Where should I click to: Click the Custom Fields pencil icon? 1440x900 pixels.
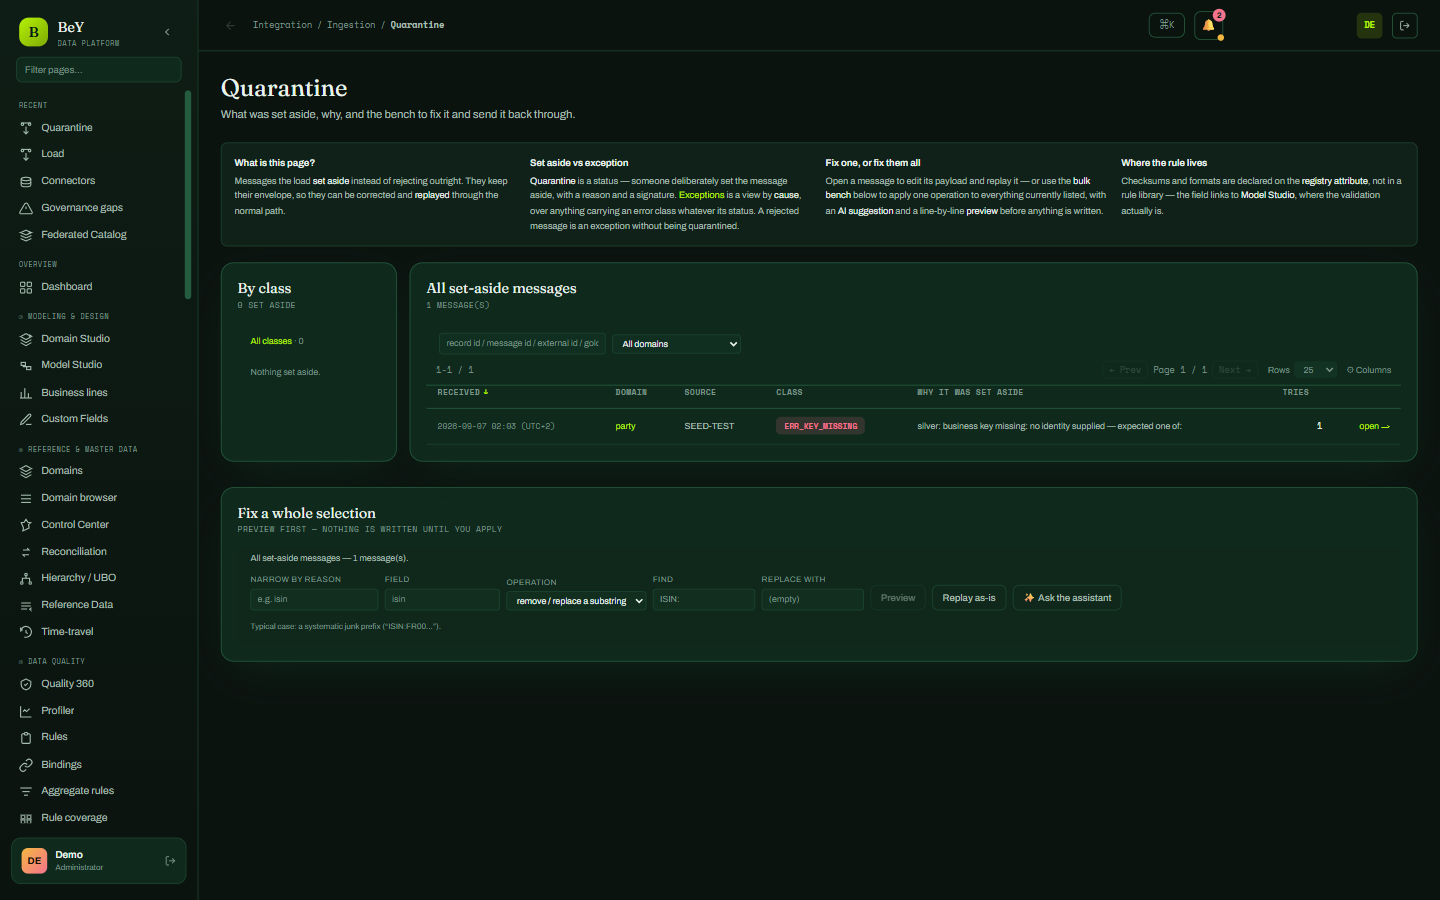pos(26,419)
